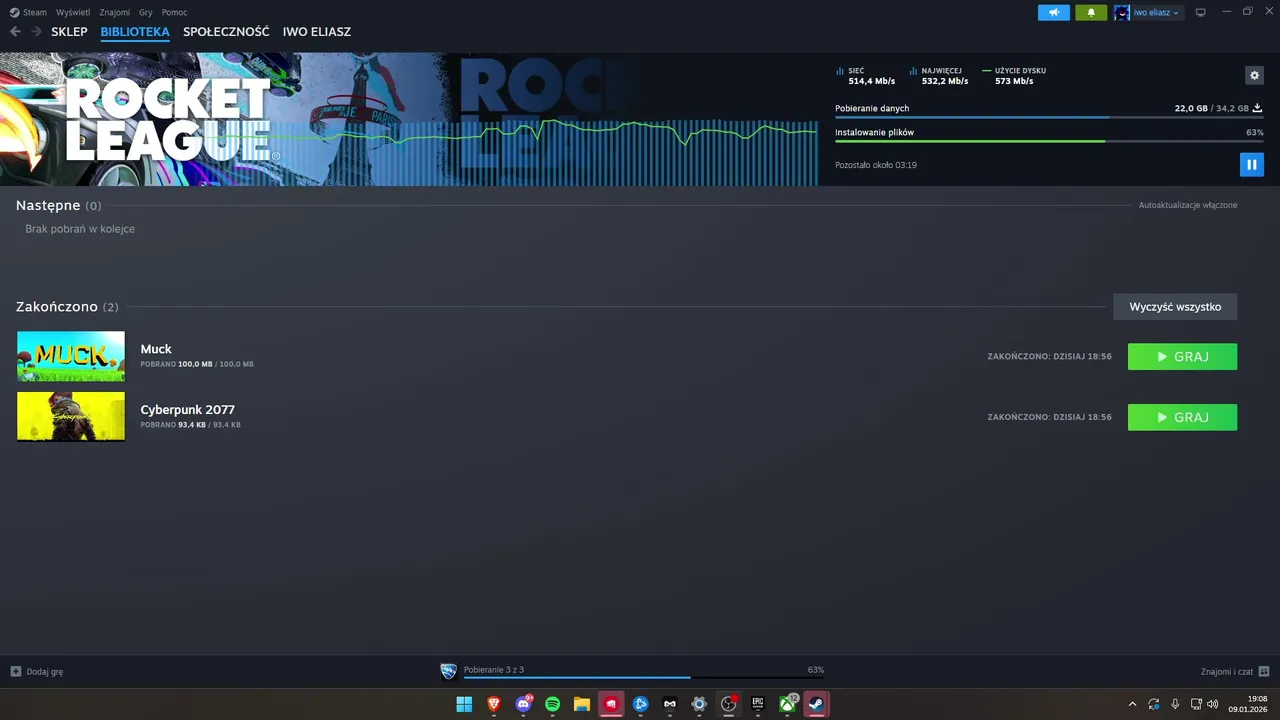
Task: Click Brak pobrań w kolejce text
Action: (x=80, y=229)
